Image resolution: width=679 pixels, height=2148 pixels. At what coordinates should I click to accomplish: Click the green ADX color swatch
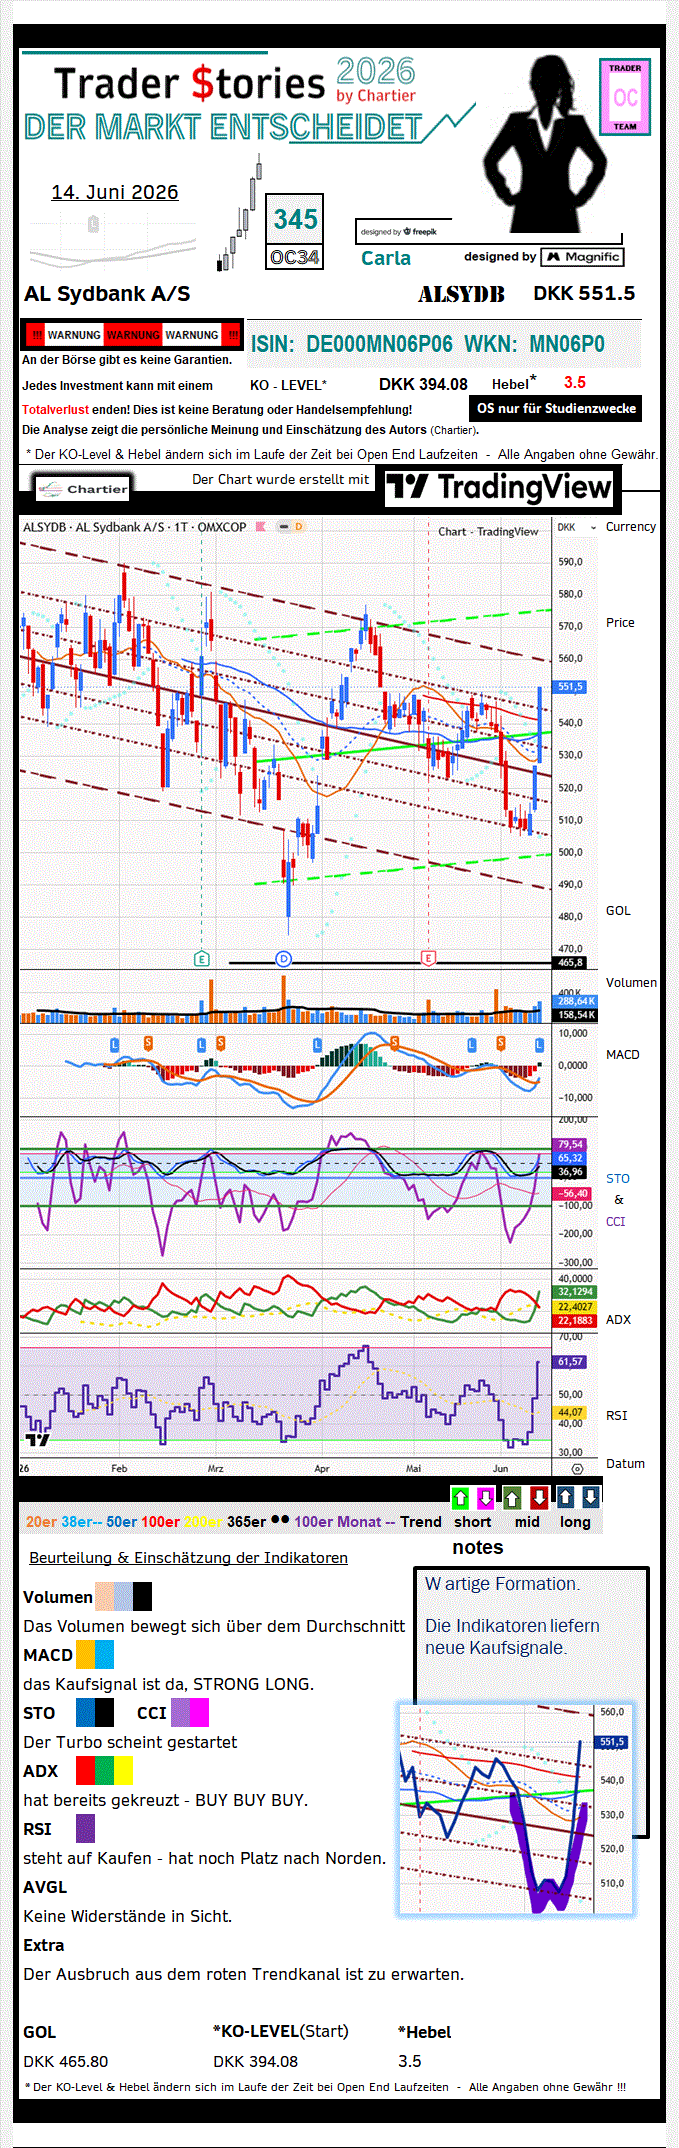coord(104,1770)
